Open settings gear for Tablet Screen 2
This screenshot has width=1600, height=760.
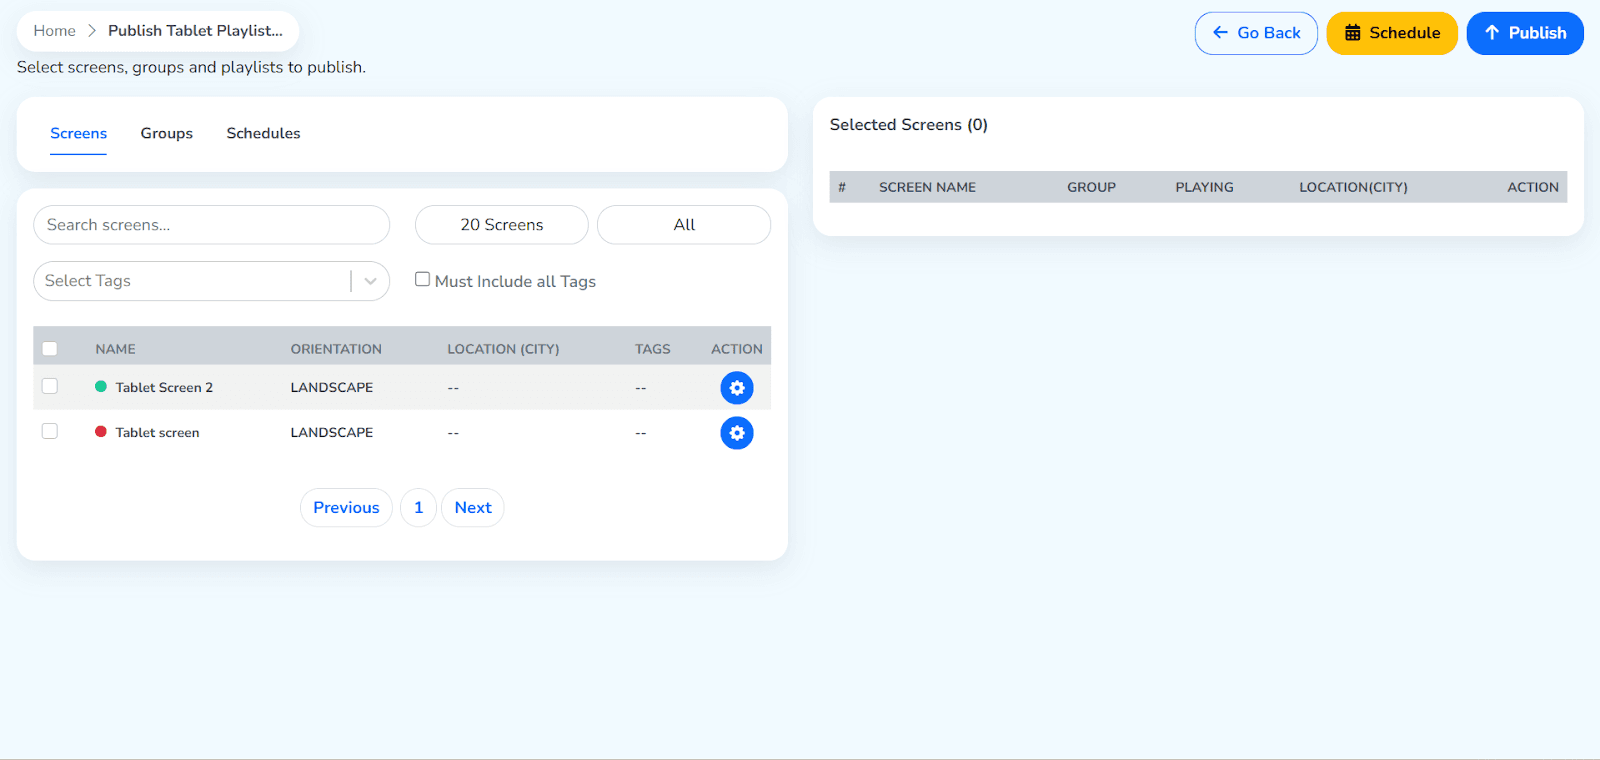point(737,388)
